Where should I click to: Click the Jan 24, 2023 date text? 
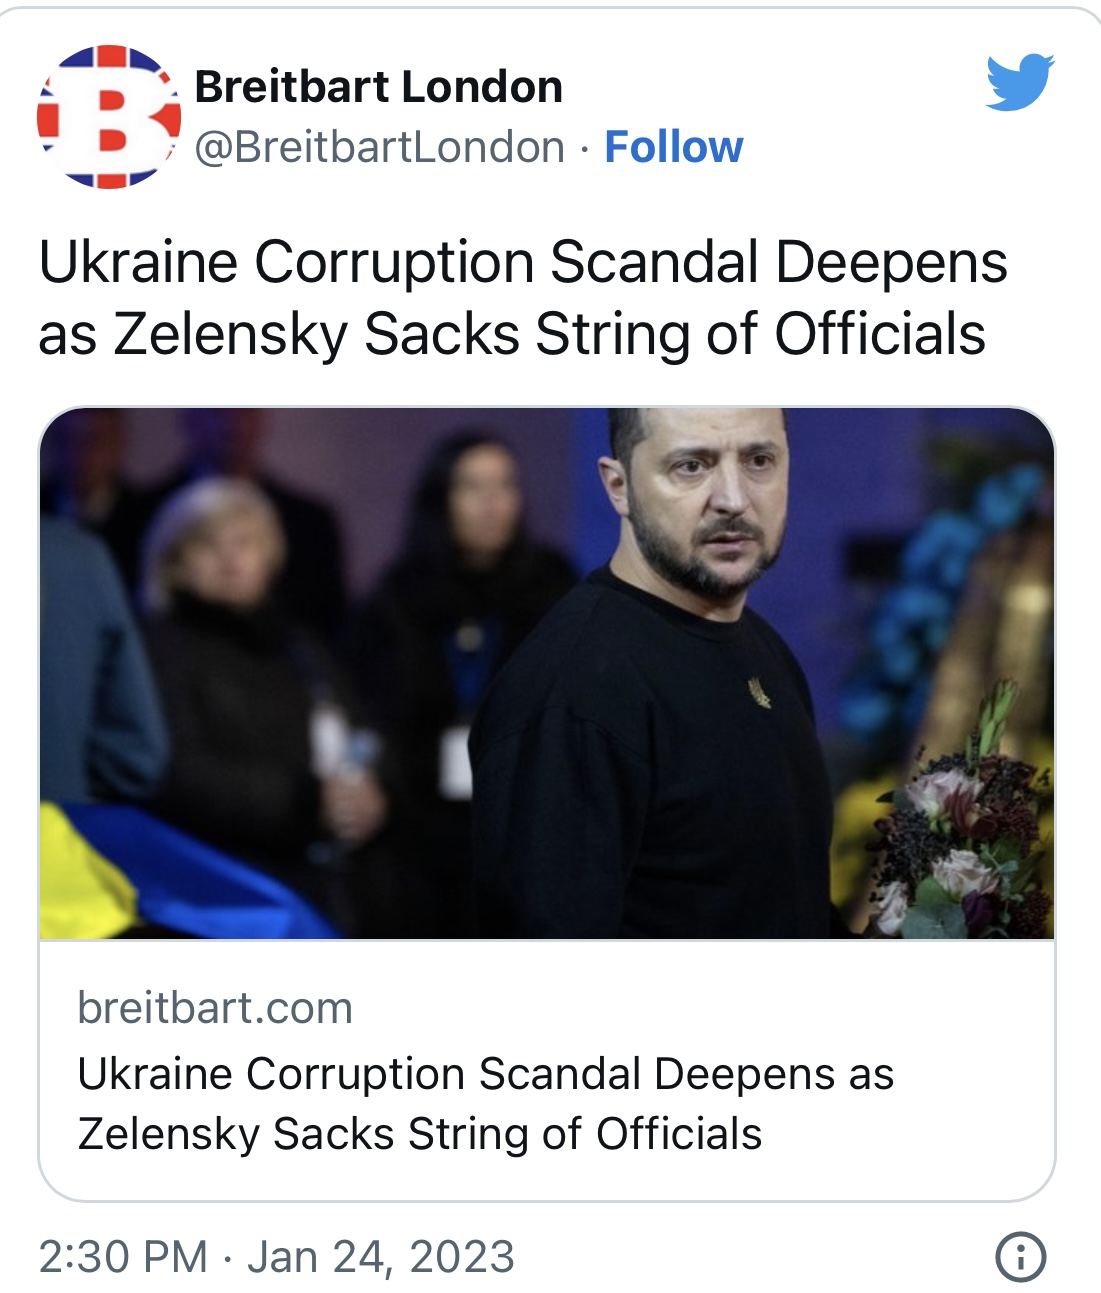point(381,1257)
